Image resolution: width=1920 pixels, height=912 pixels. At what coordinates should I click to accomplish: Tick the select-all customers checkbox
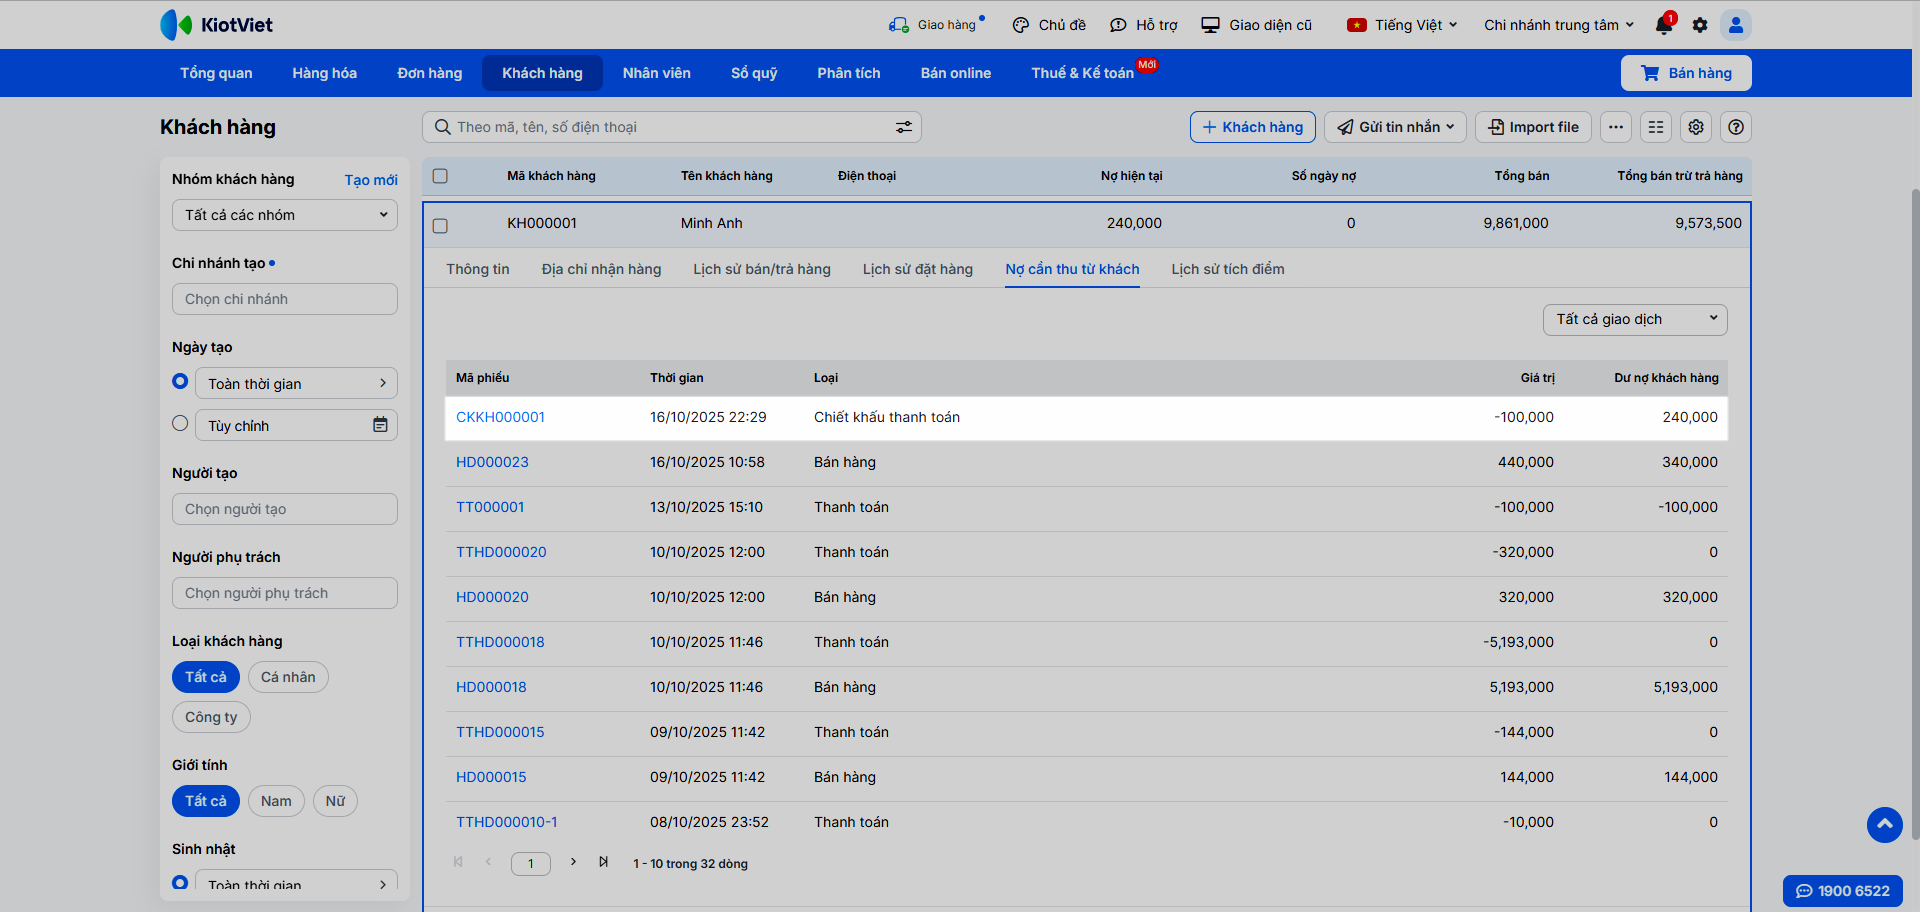coord(440,176)
